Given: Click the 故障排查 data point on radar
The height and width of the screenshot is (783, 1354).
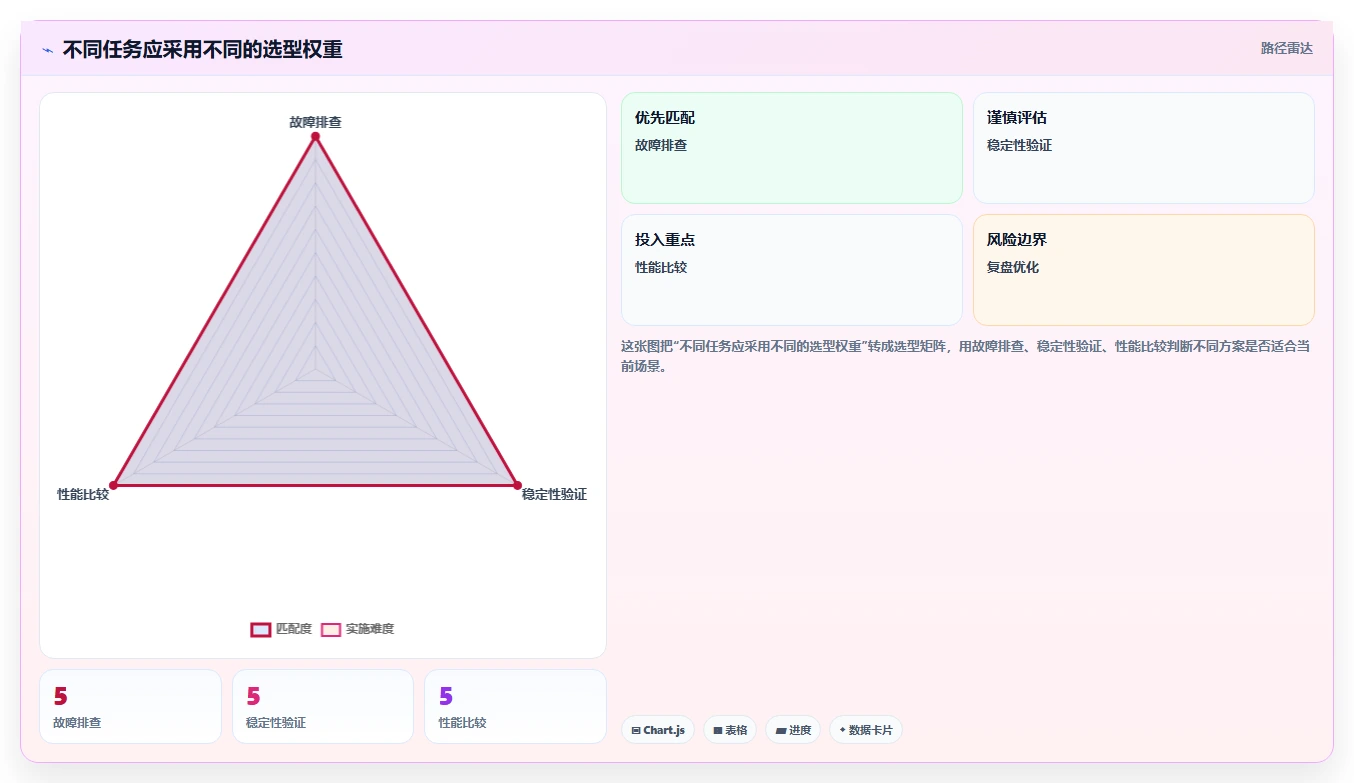Looking at the screenshot, I should click(x=315, y=136).
